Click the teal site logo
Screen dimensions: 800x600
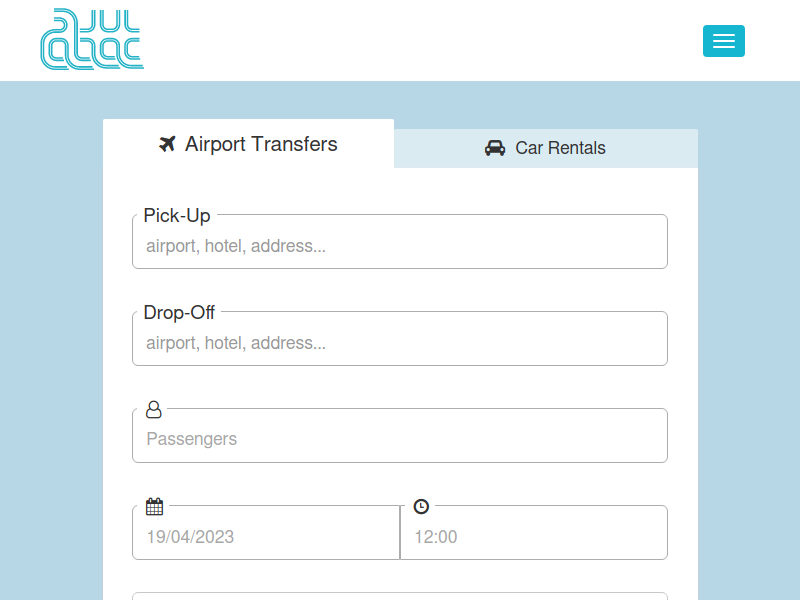click(92, 40)
